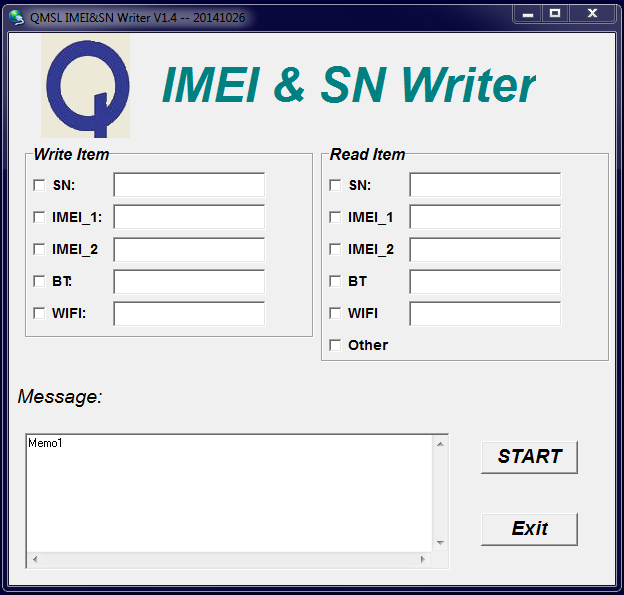Select the Write Item IMEI_2 text box
Screen dimensions: 624x595
click(x=189, y=250)
